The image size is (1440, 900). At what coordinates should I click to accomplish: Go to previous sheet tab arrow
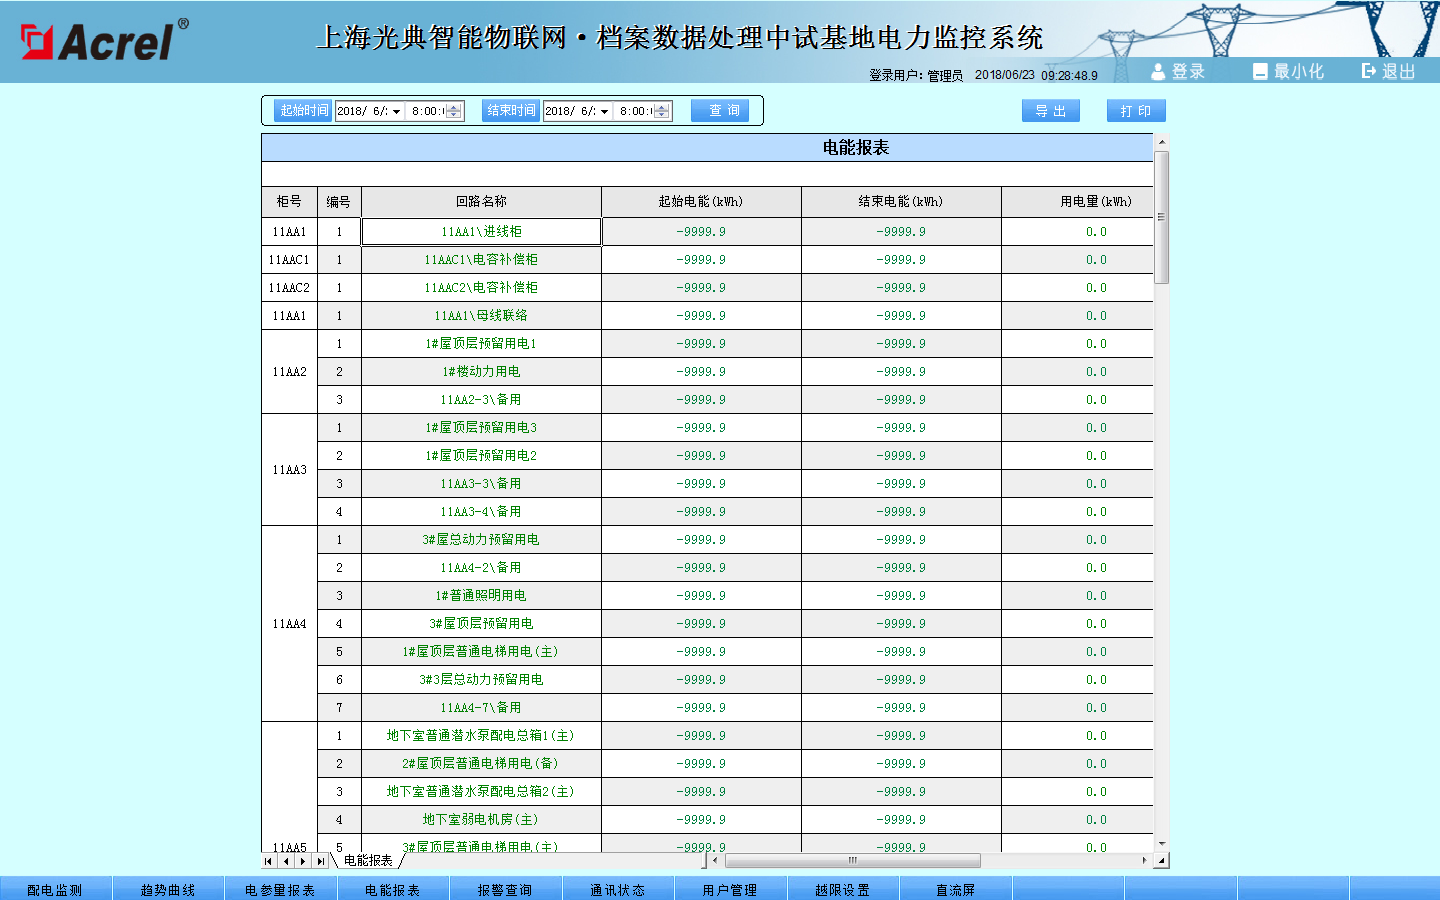pyautogui.click(x=286, y=861)
